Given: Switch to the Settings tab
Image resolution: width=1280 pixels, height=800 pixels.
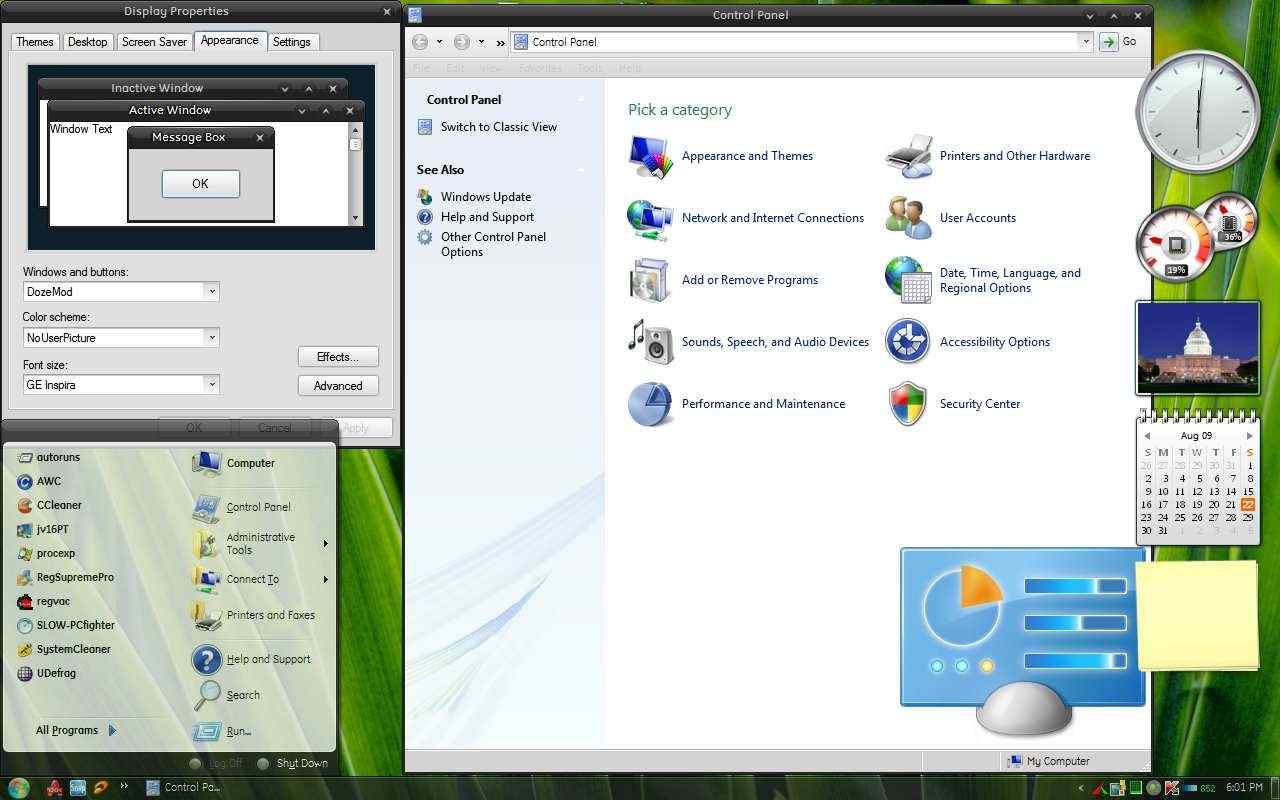Looking at the screenshot, I should point(292,42).
